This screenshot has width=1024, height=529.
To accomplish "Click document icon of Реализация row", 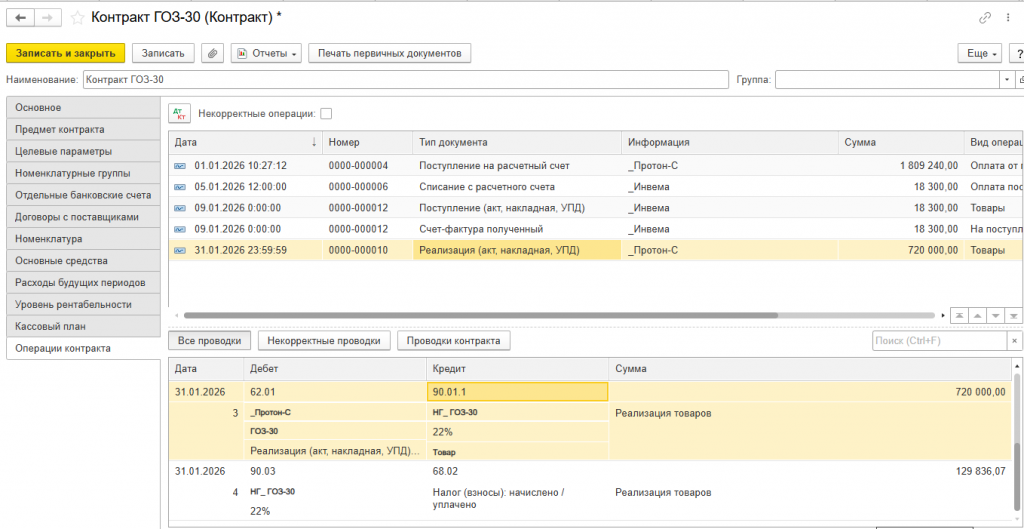I will coord(180,250).
